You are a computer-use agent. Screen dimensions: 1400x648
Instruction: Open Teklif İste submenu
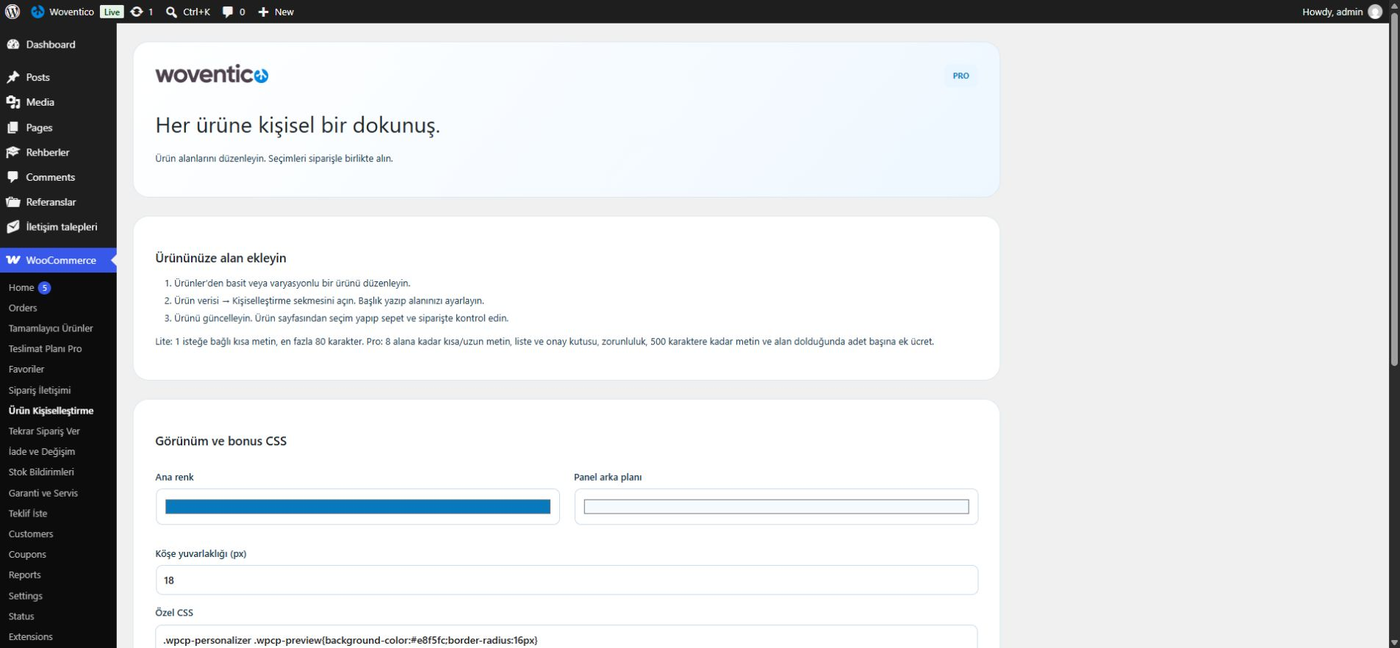click(28, 513)
